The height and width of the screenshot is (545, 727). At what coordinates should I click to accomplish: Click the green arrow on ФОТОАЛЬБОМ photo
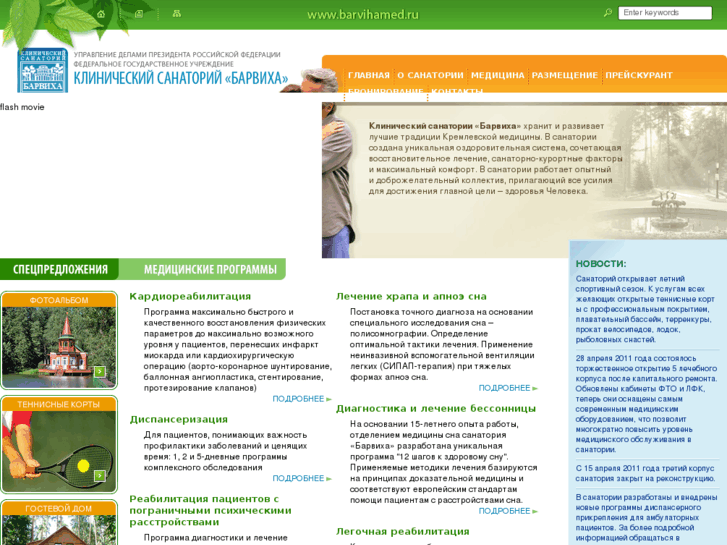click(99, 372)
